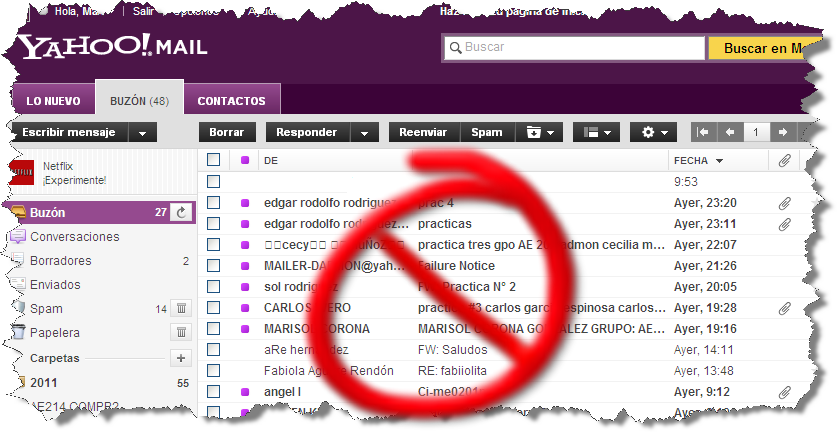The height and width of the screenshot is (432, 837).
Task: Click the Responder button
Action: (307, 132)
